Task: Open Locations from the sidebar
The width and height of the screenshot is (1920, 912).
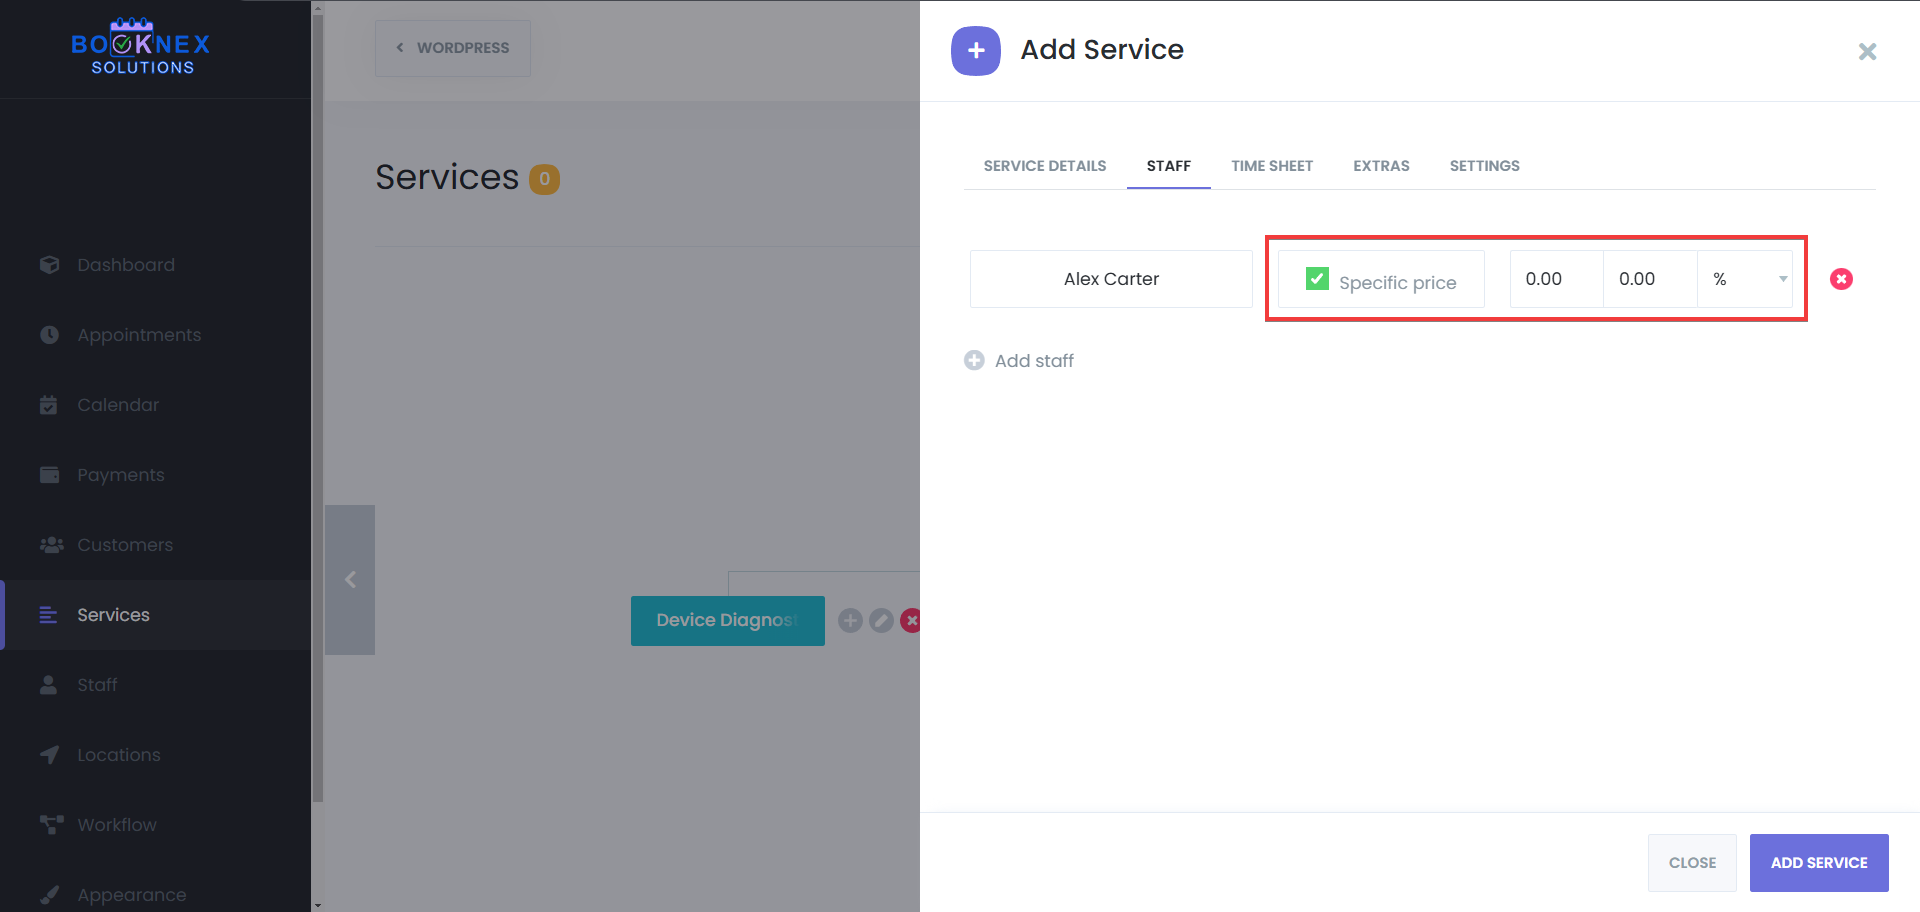Action: [x=118, y=755]
